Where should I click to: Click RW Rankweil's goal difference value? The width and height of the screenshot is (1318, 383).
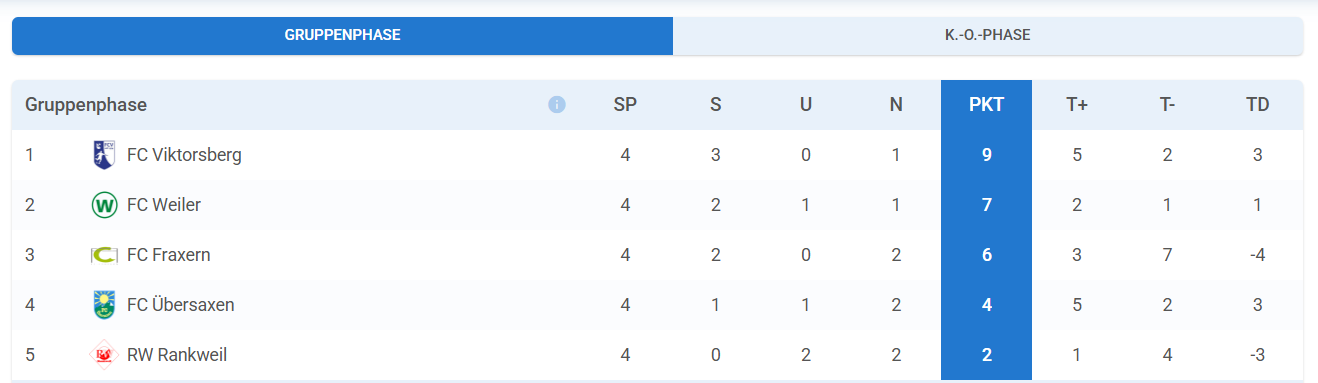(1258, 355)
